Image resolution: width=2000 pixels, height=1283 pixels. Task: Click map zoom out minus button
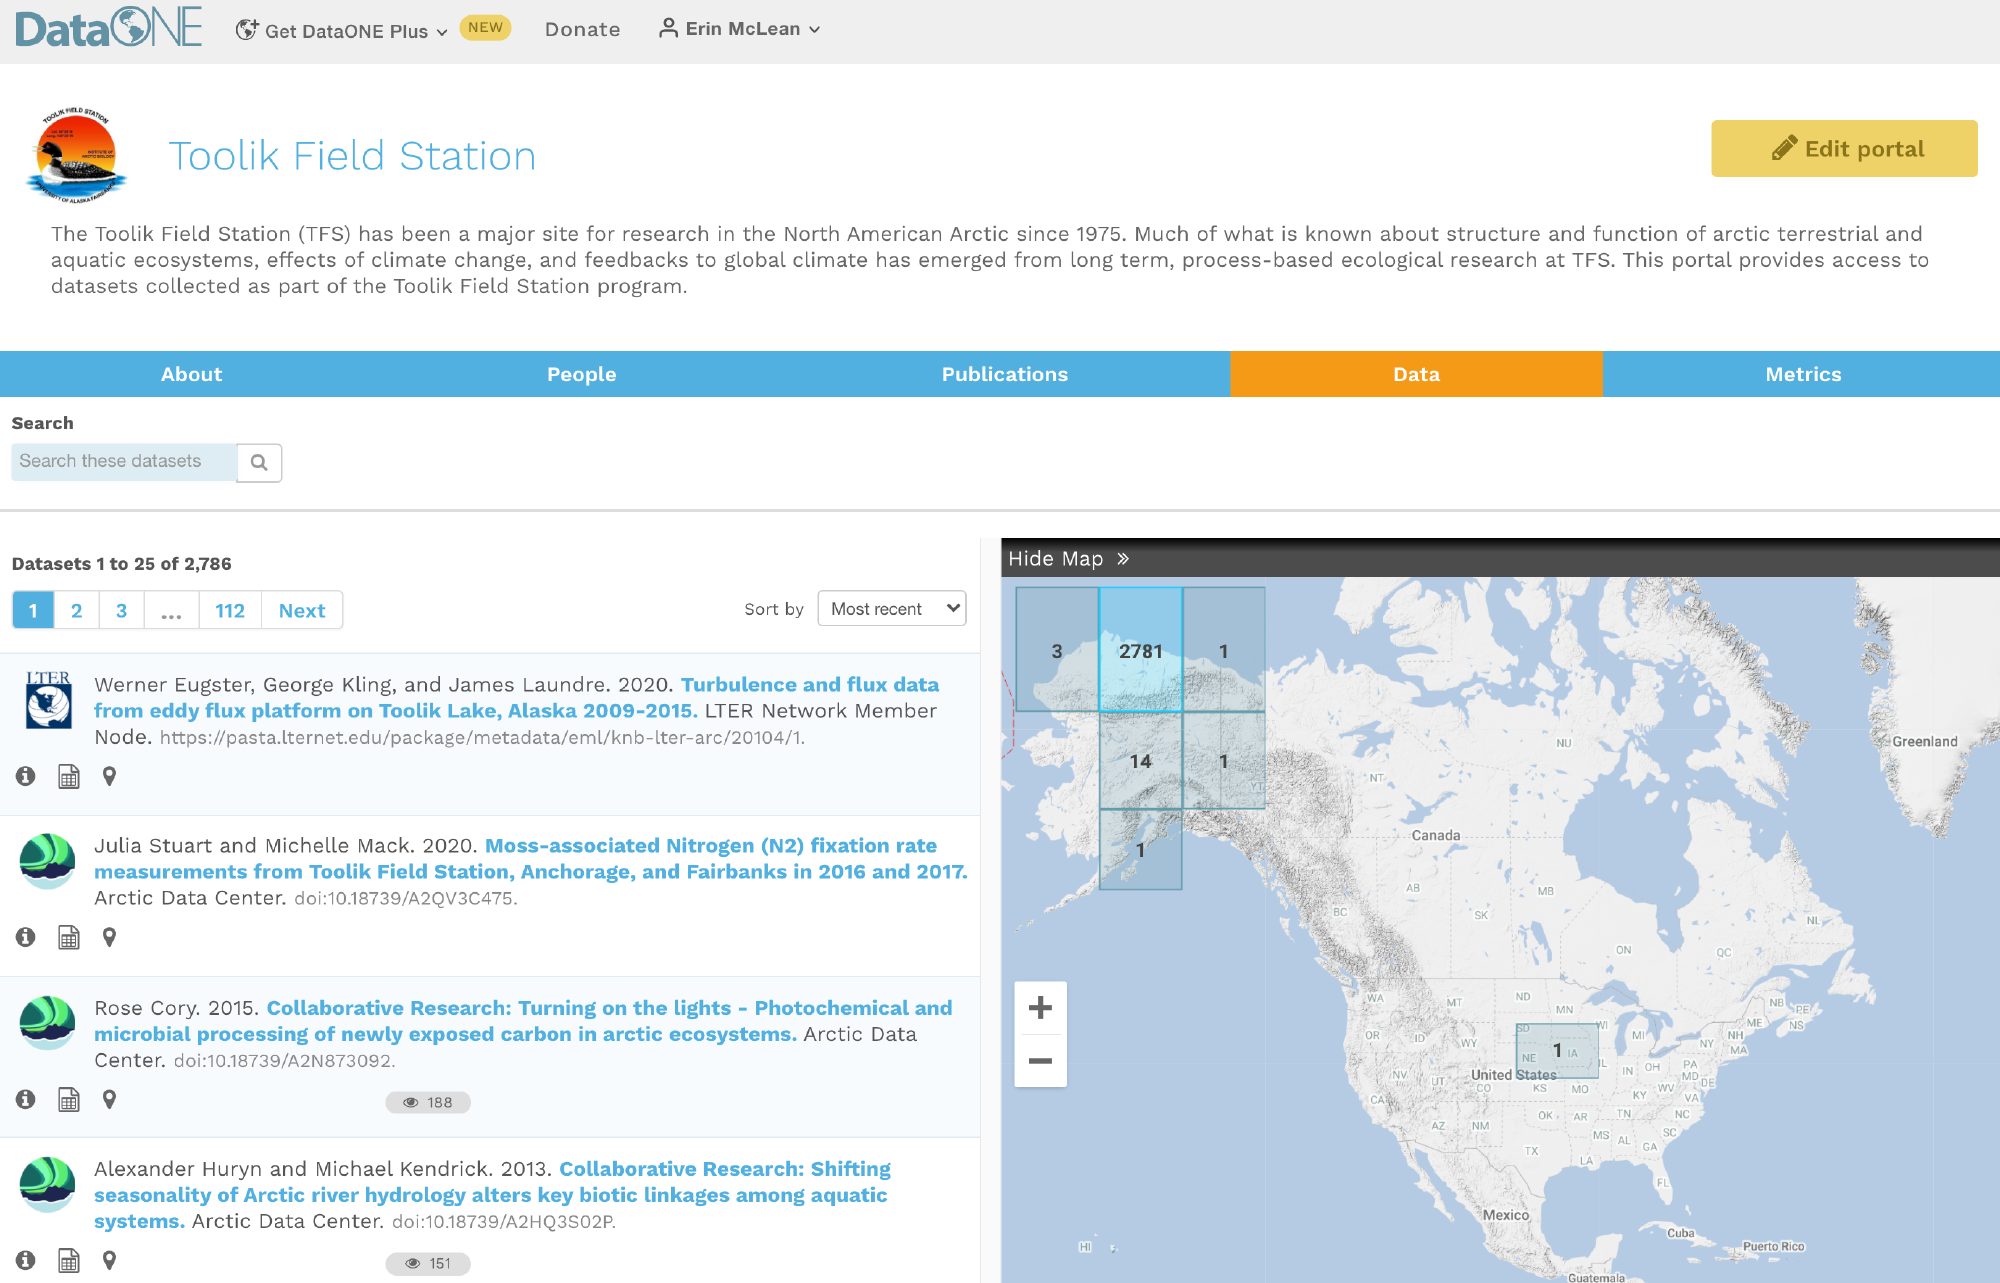coord(1040,1061)
